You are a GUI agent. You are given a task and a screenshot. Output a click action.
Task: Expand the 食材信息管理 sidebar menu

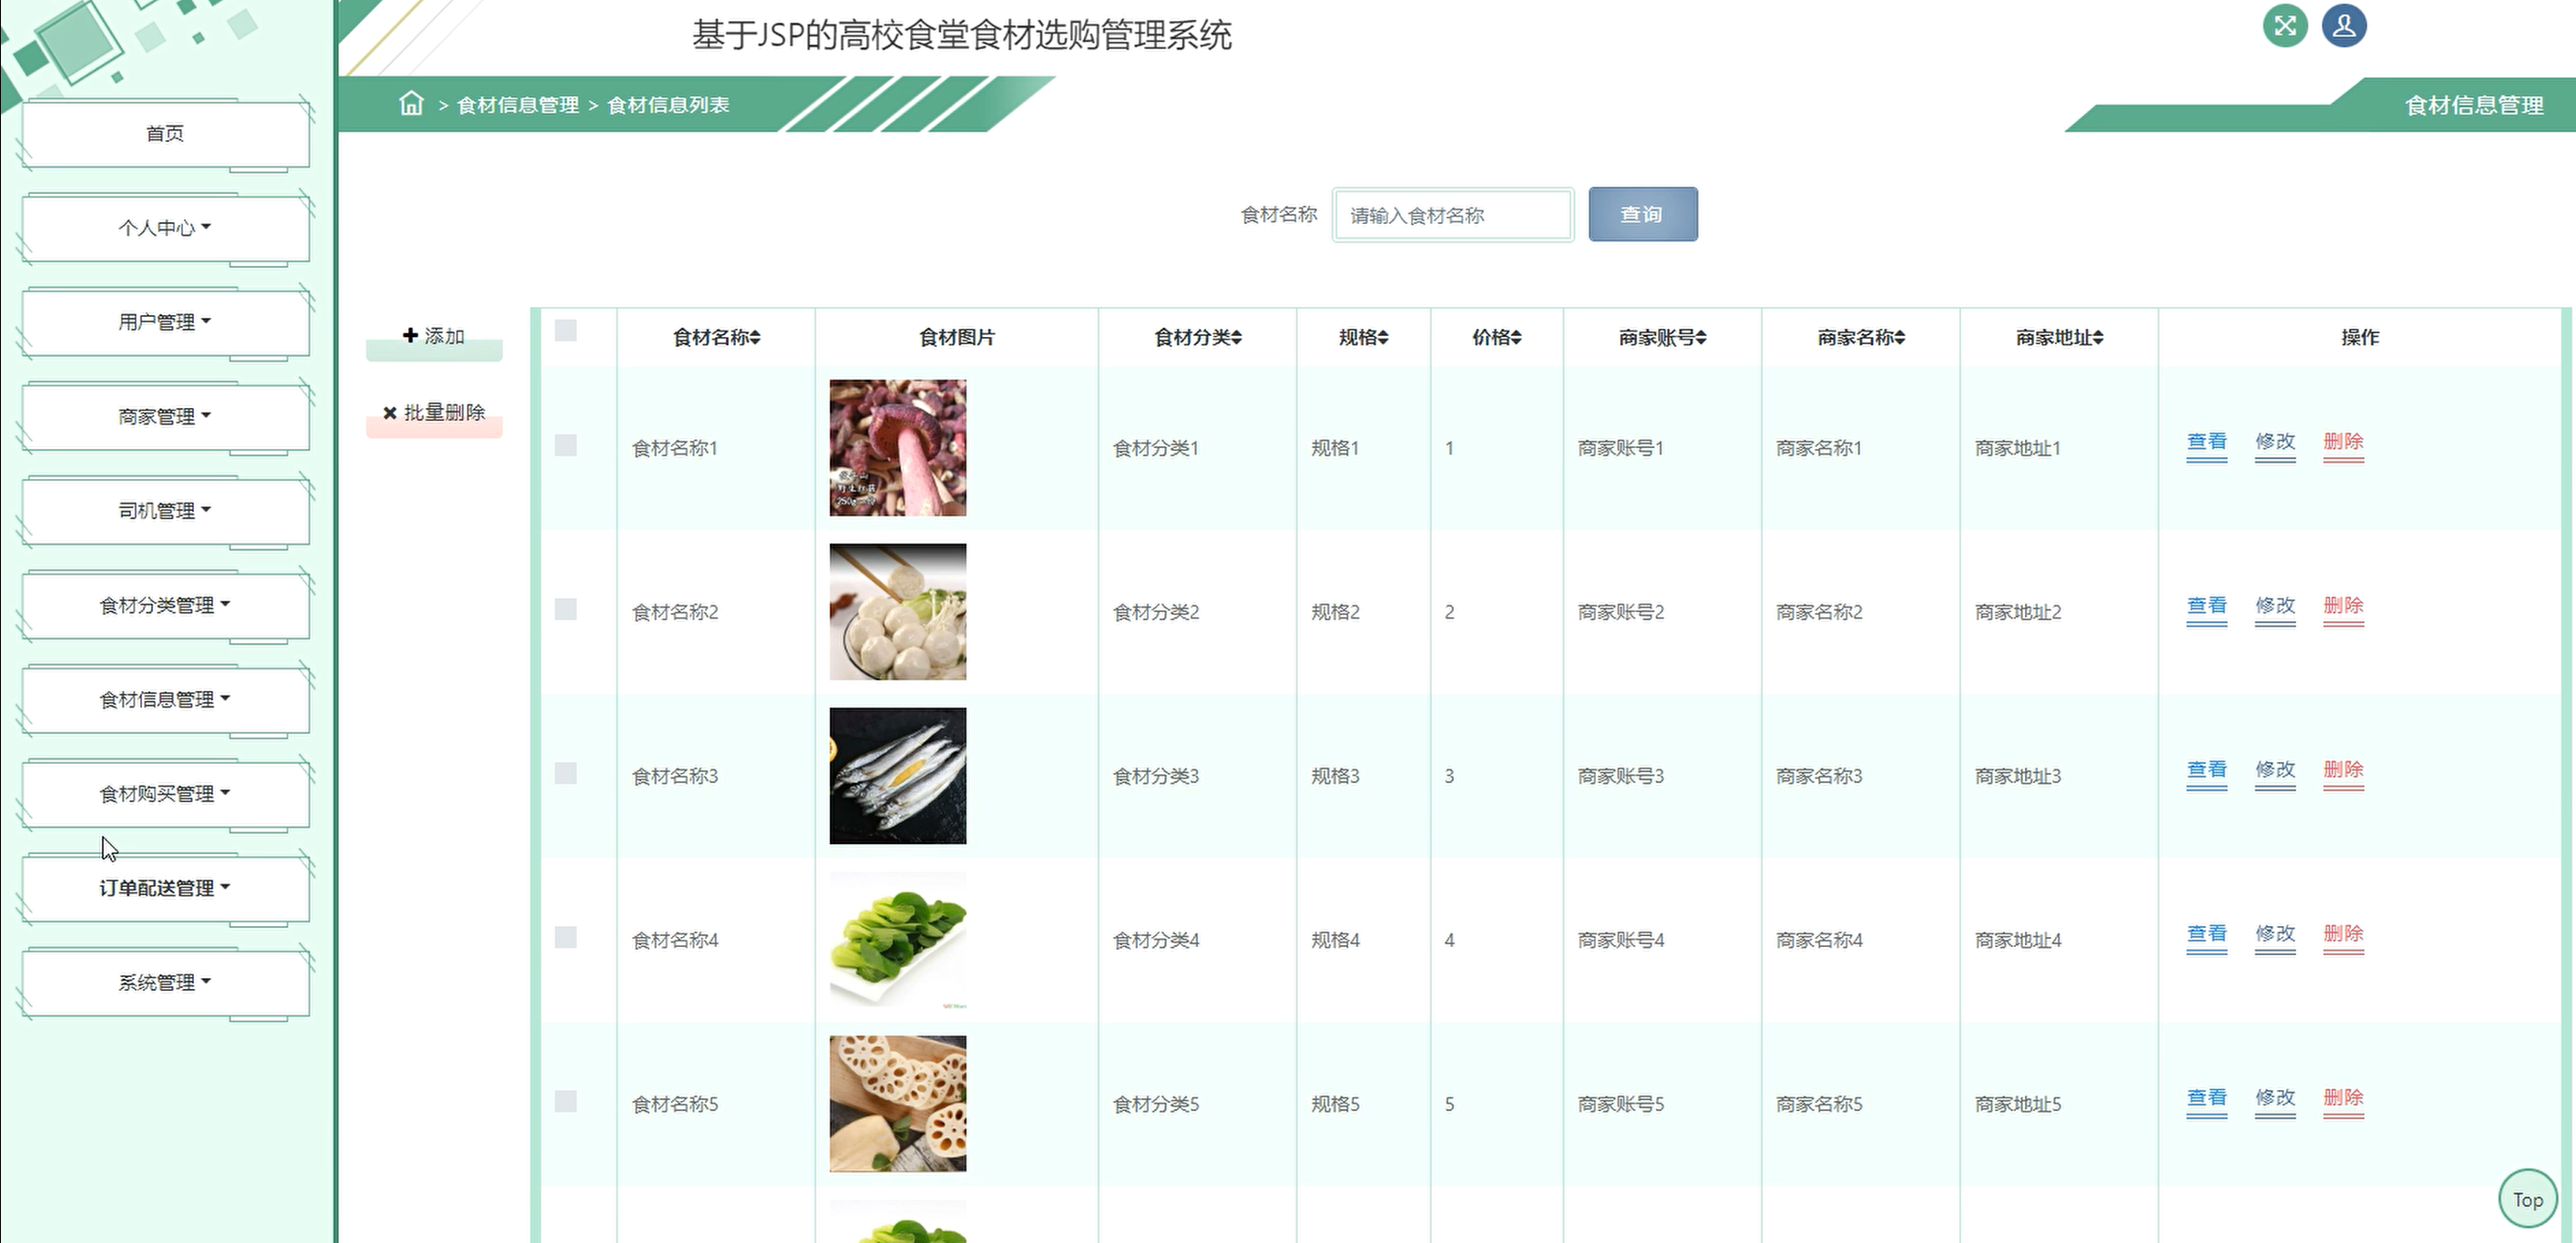[x=165, y=700]
